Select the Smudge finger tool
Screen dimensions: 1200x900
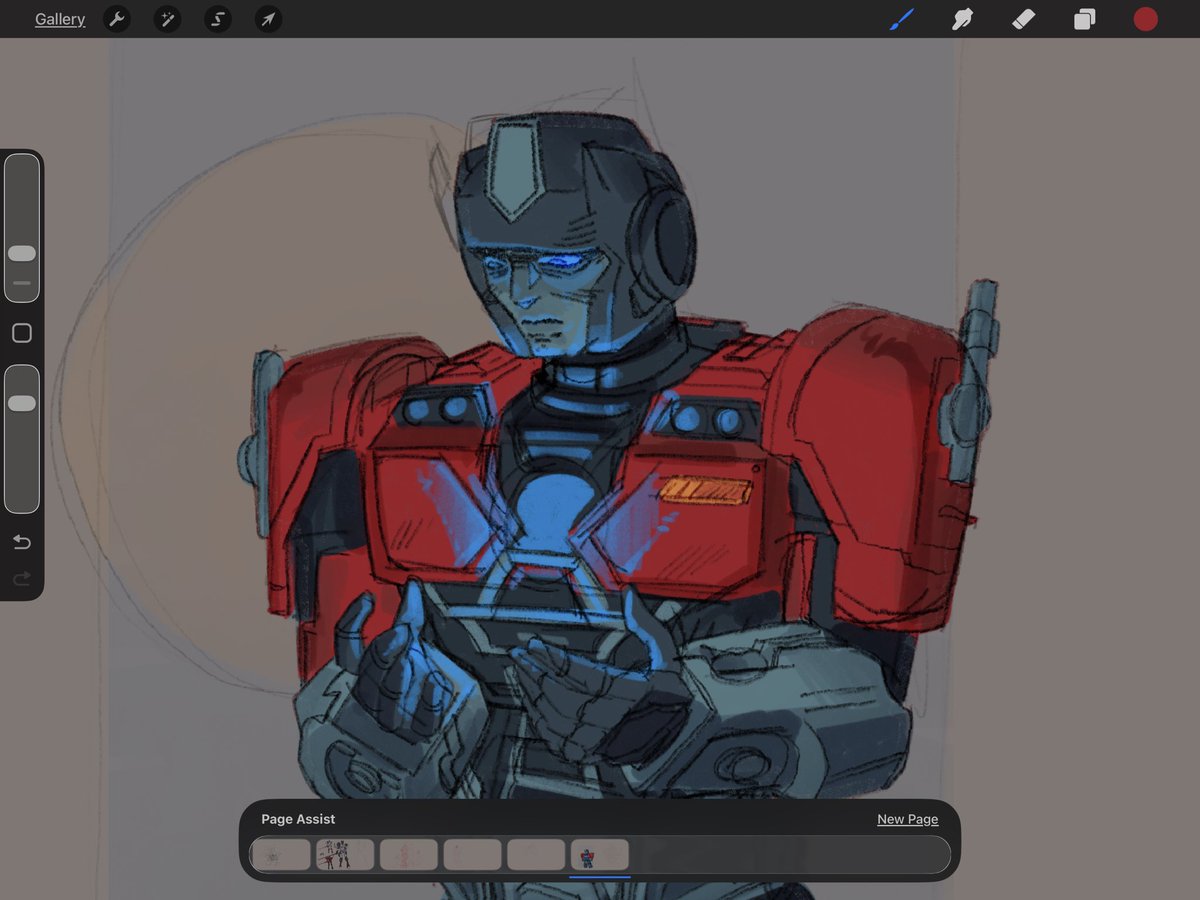tap(962, 19)
